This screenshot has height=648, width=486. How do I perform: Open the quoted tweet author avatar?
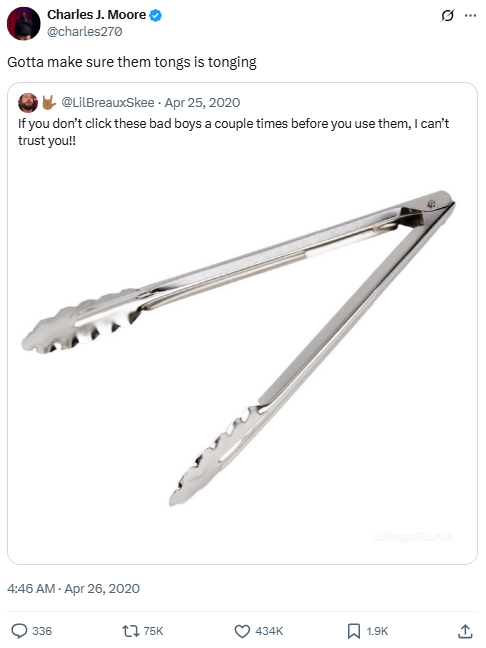click(x=28, y=102)
